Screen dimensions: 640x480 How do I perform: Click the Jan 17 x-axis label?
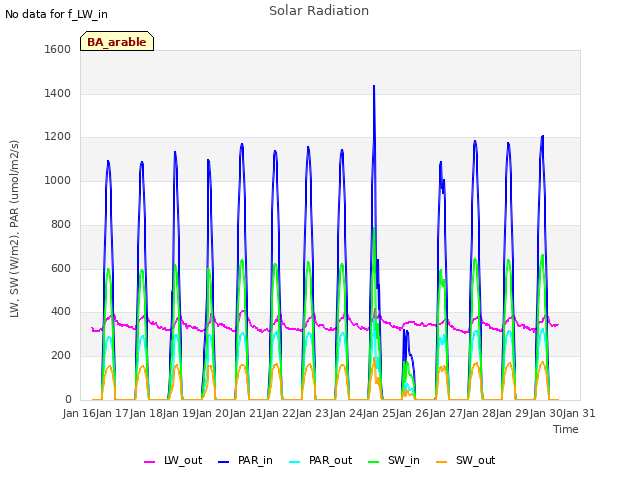pyautogui.click(x=113, y=413)
